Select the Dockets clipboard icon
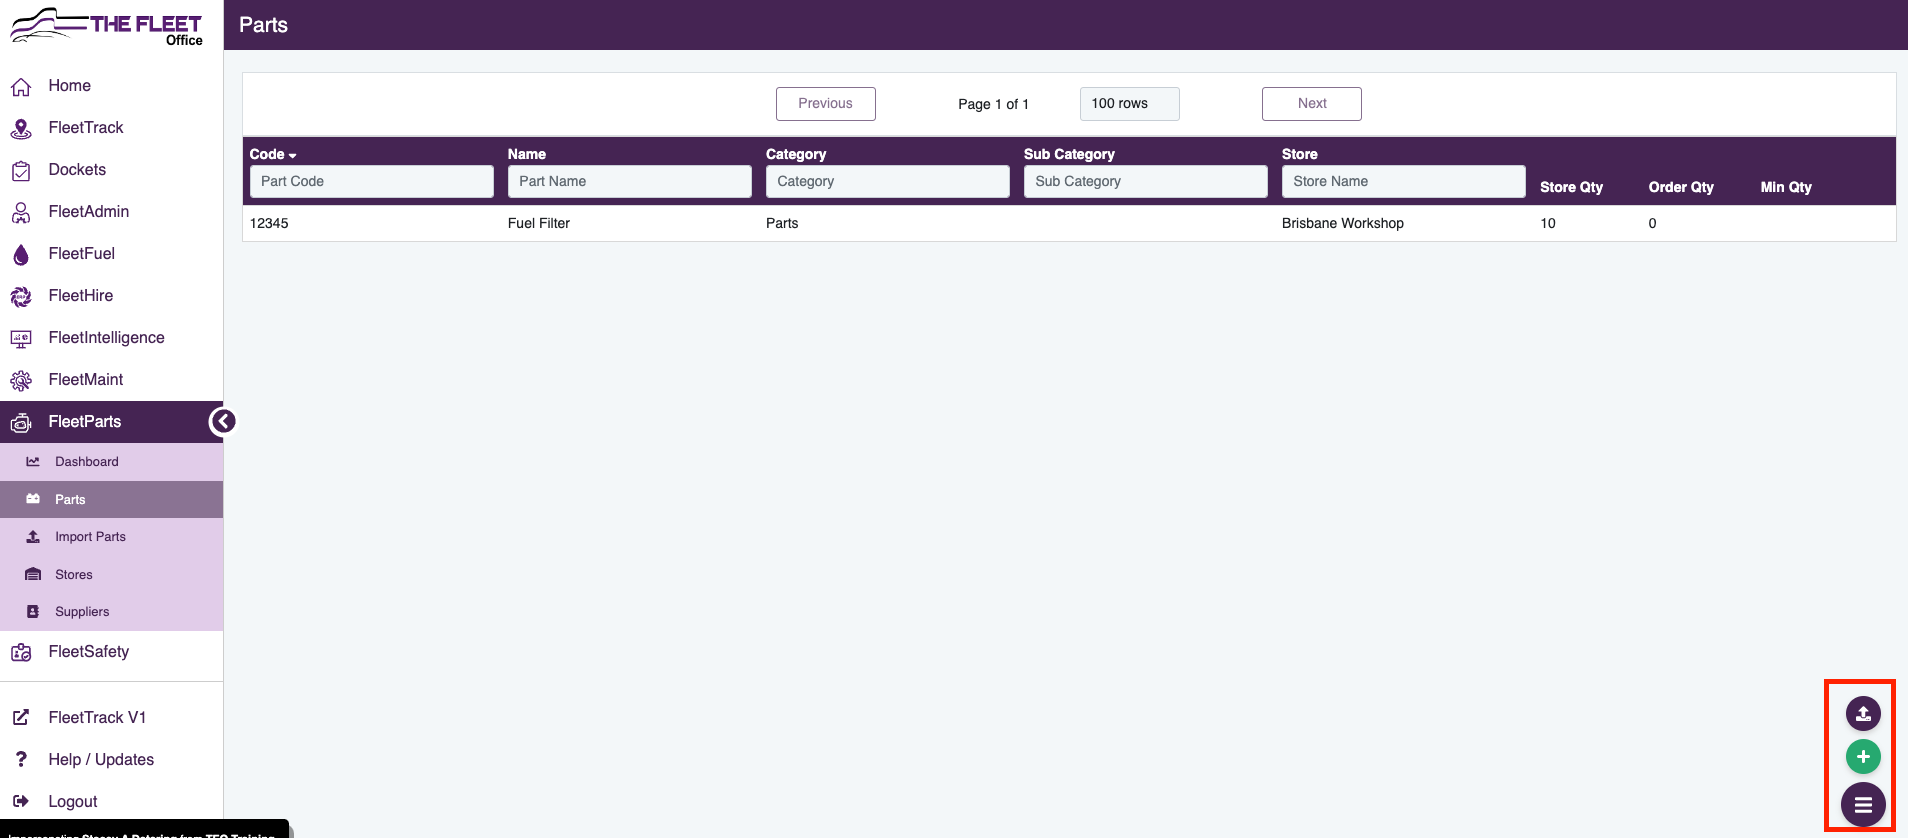Image resolution: width=1908 pixels, height=838 pixels. pos(21,170)
